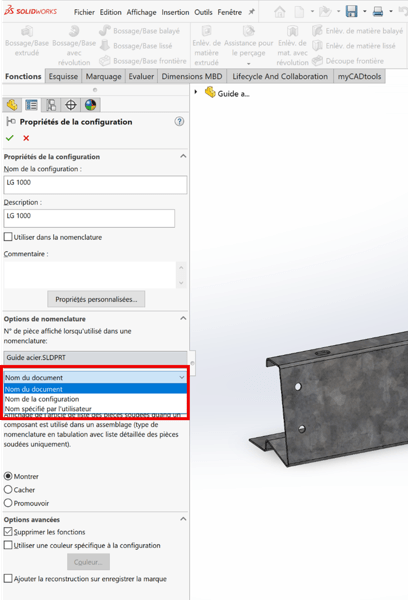Cancel configuration properties with red X
The image size is (408, 600).
tap(26, 138)
